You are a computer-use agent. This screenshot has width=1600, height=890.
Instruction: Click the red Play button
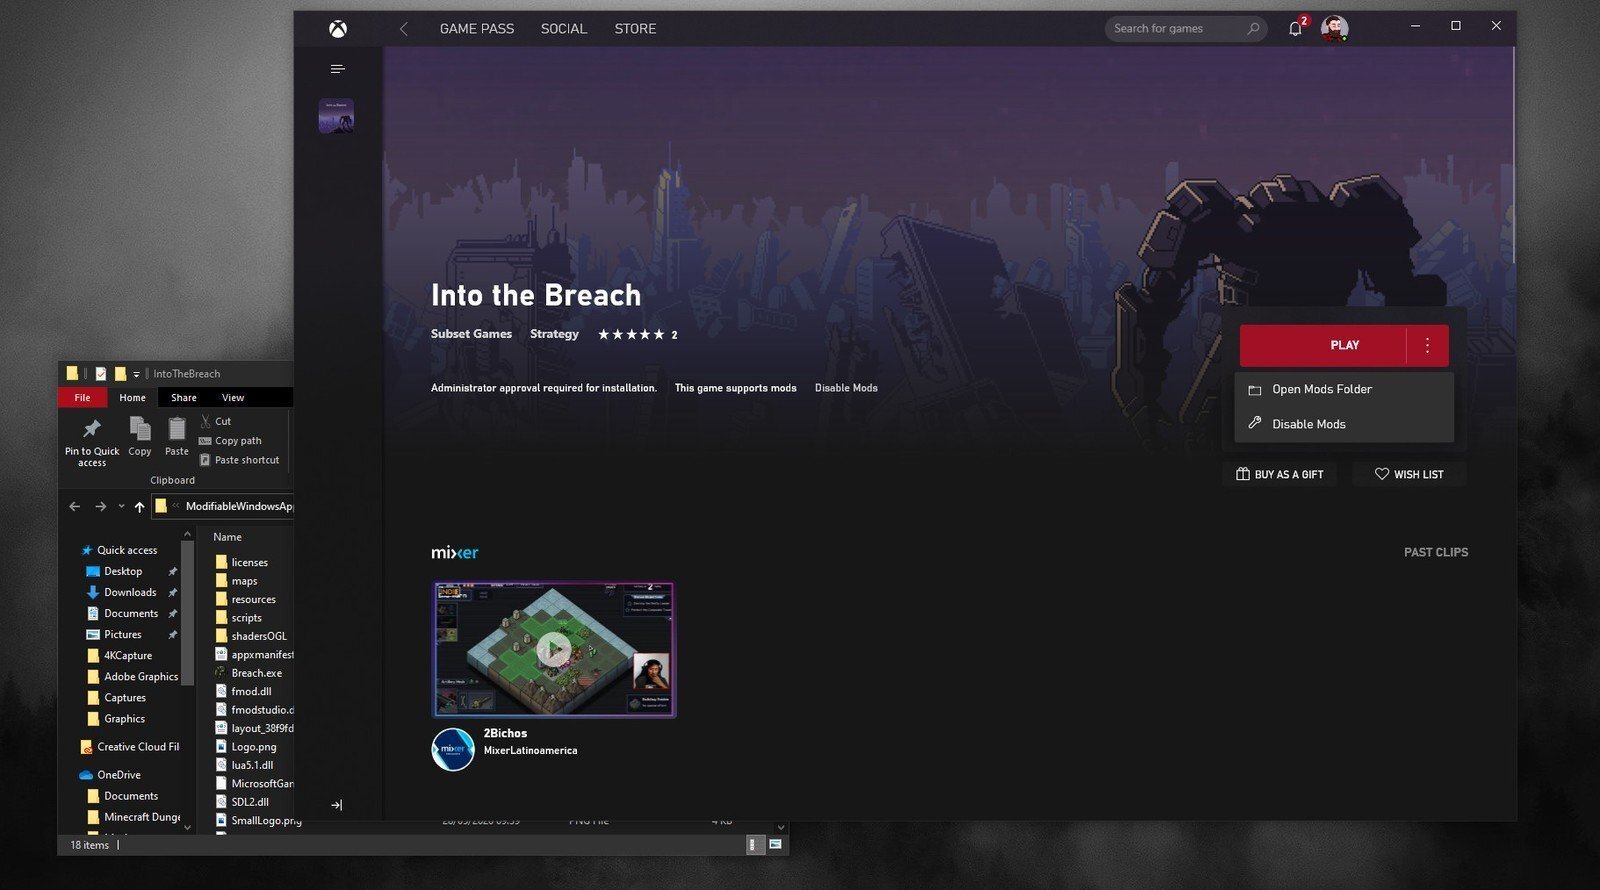(1323, 345)
